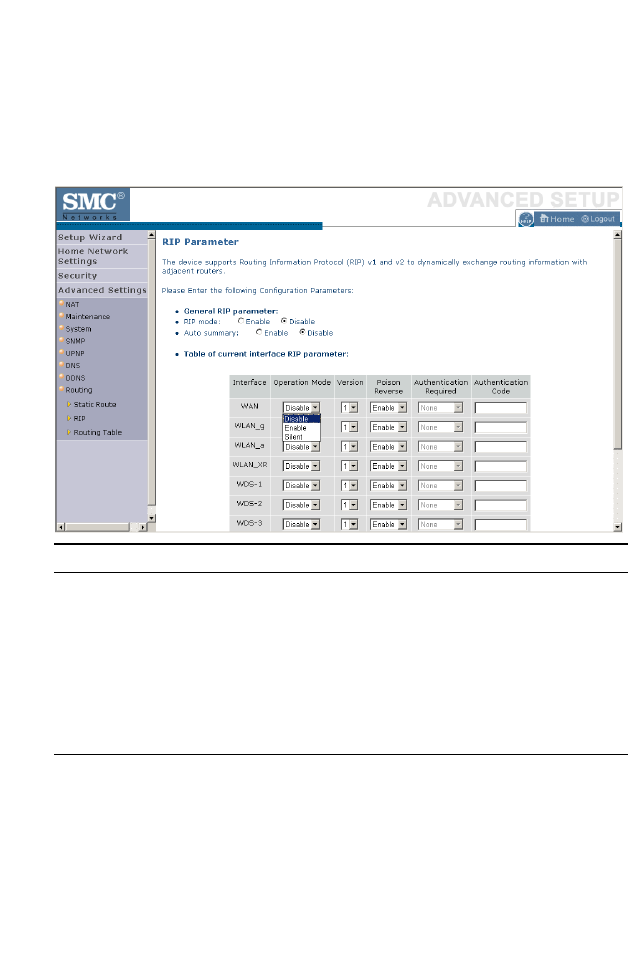The height and width of the screenshot is (972, 630).
Task: Open WDS-1 Poison Reverse dropdown
Action: coord(388,485)
